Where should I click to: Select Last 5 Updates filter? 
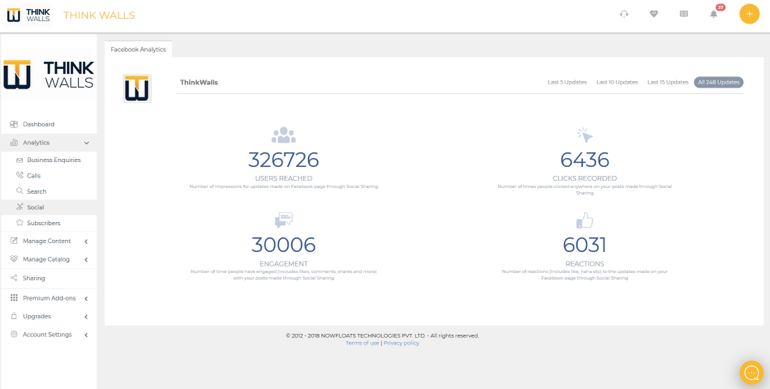coord(567,83)
